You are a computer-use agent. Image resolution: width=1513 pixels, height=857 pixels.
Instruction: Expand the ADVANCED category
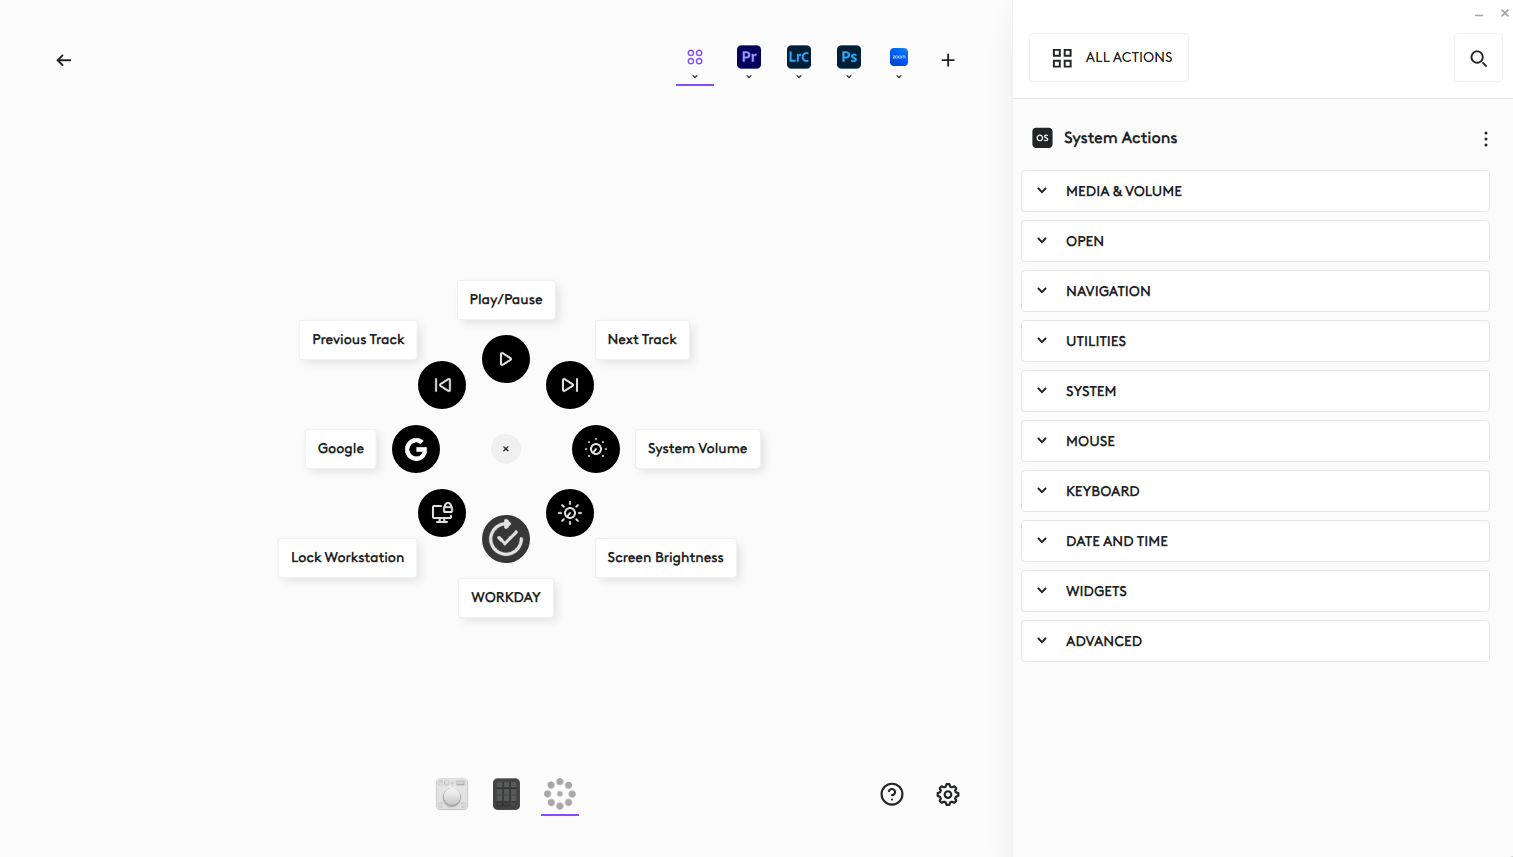coord(1255,641)
